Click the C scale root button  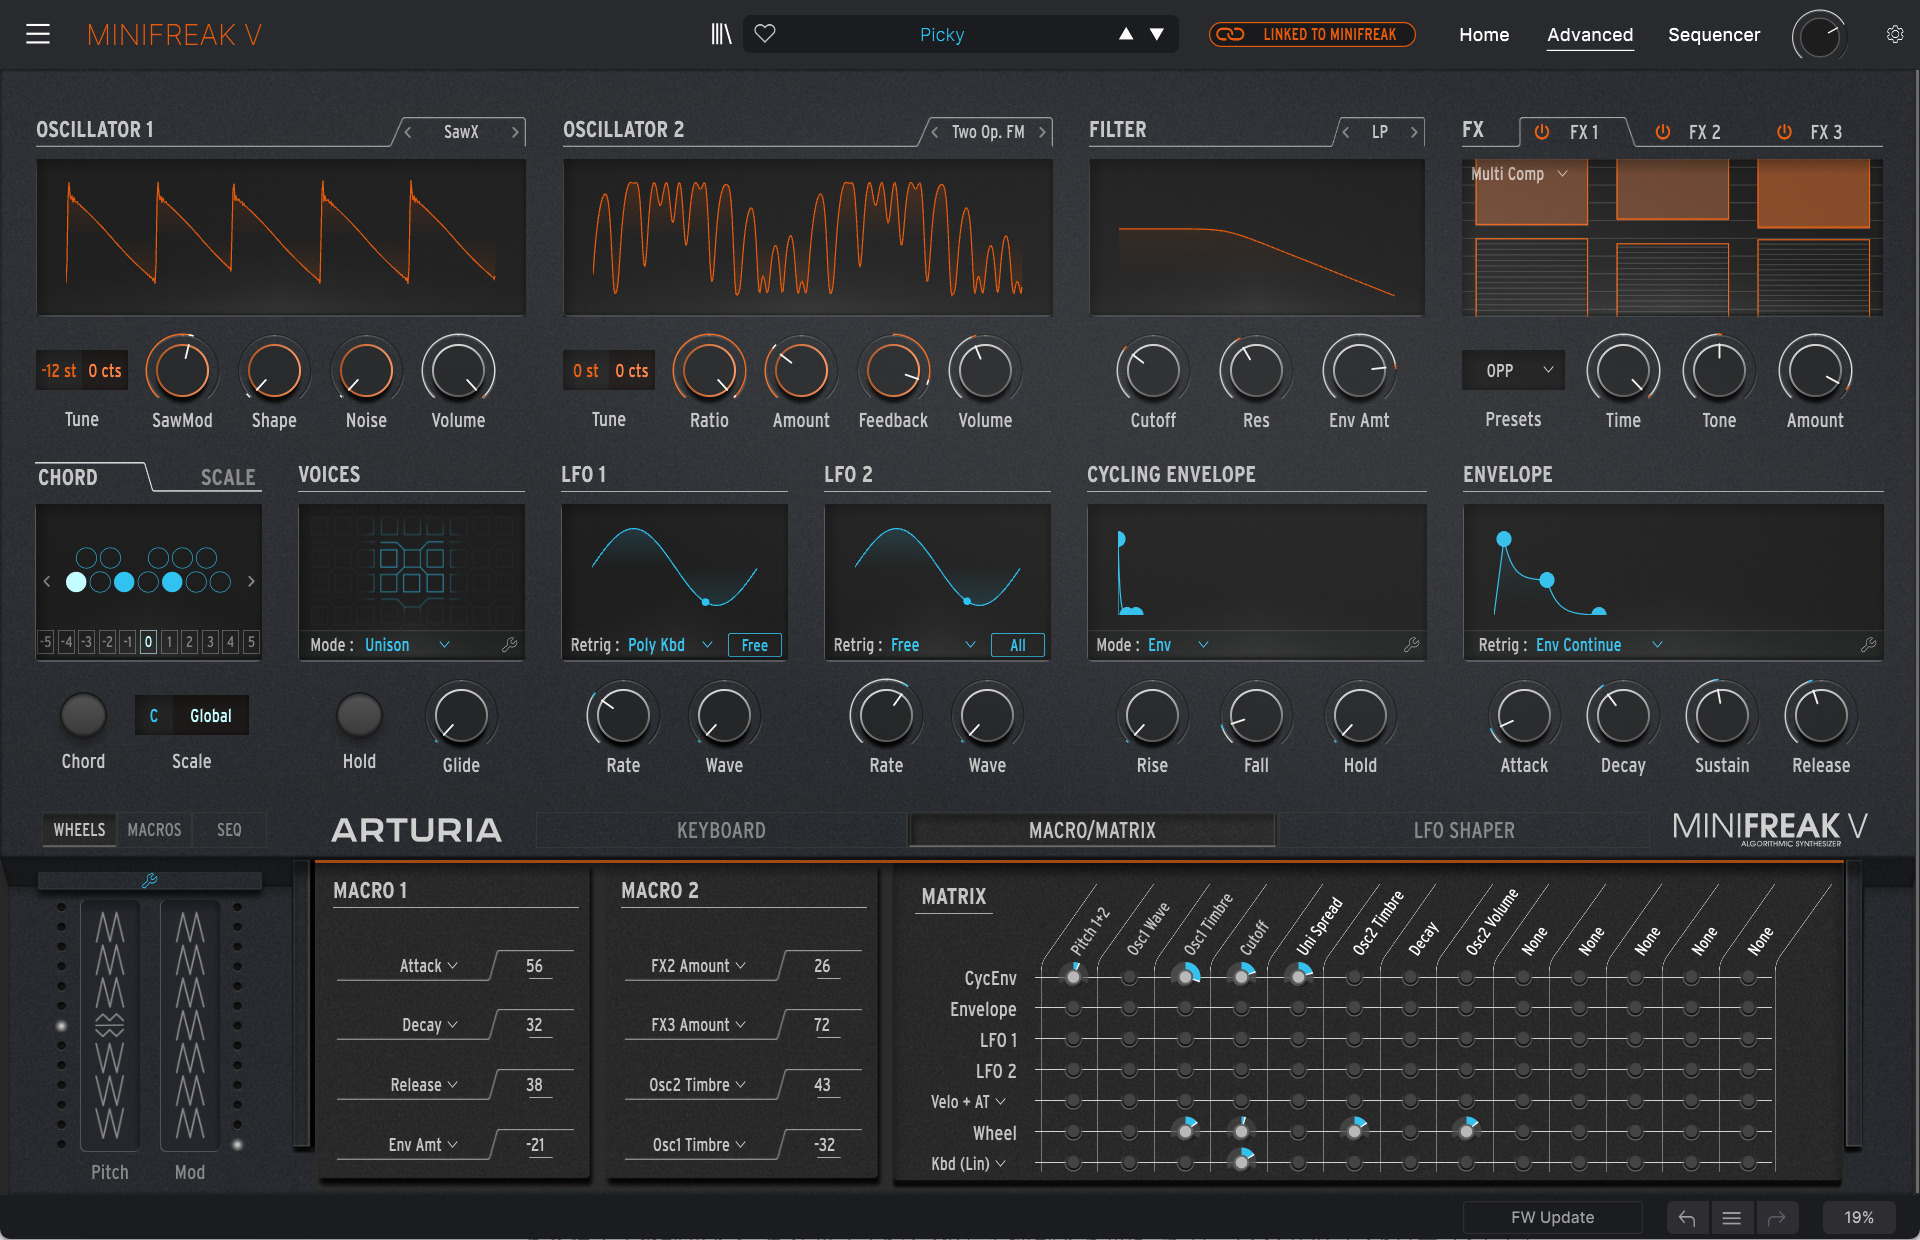click(x=153, y=716)
